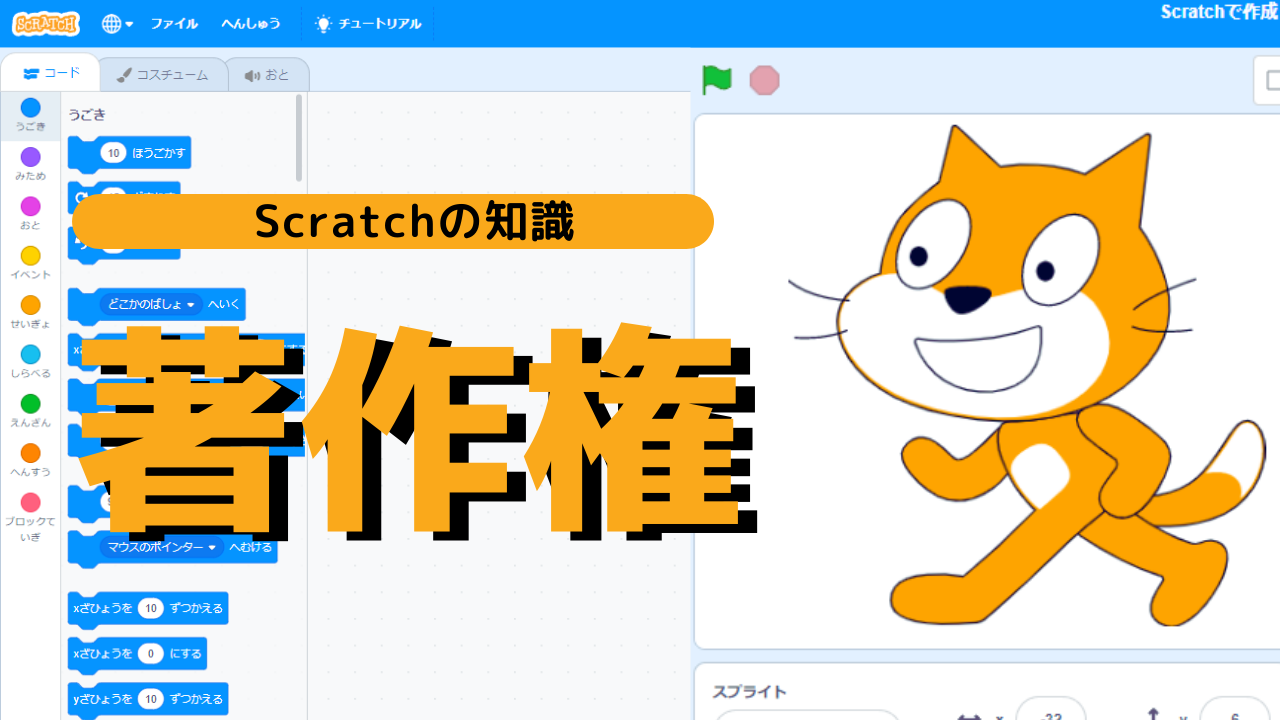The width and height of the screenshot is (1280, 720).
Task: Open the へんしゅう menu
Action: click(x=251, y=23)
